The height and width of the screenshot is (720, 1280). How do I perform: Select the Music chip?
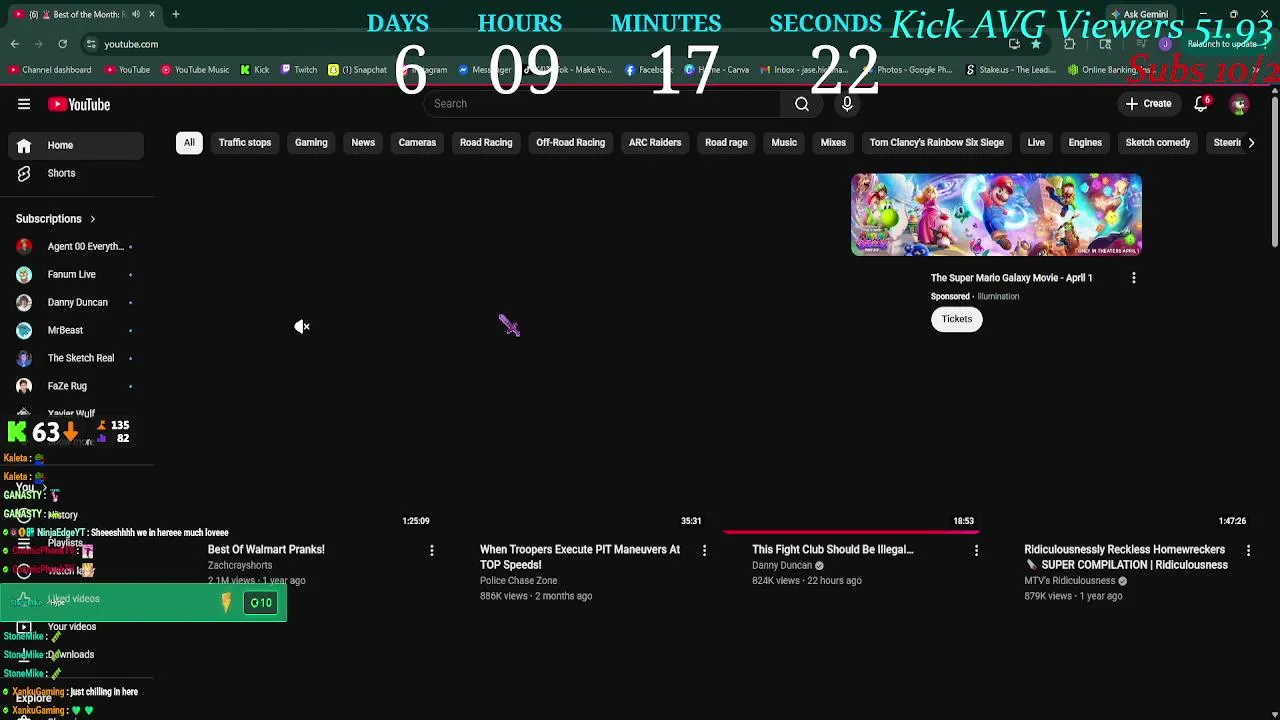click(x=784, y=143)
